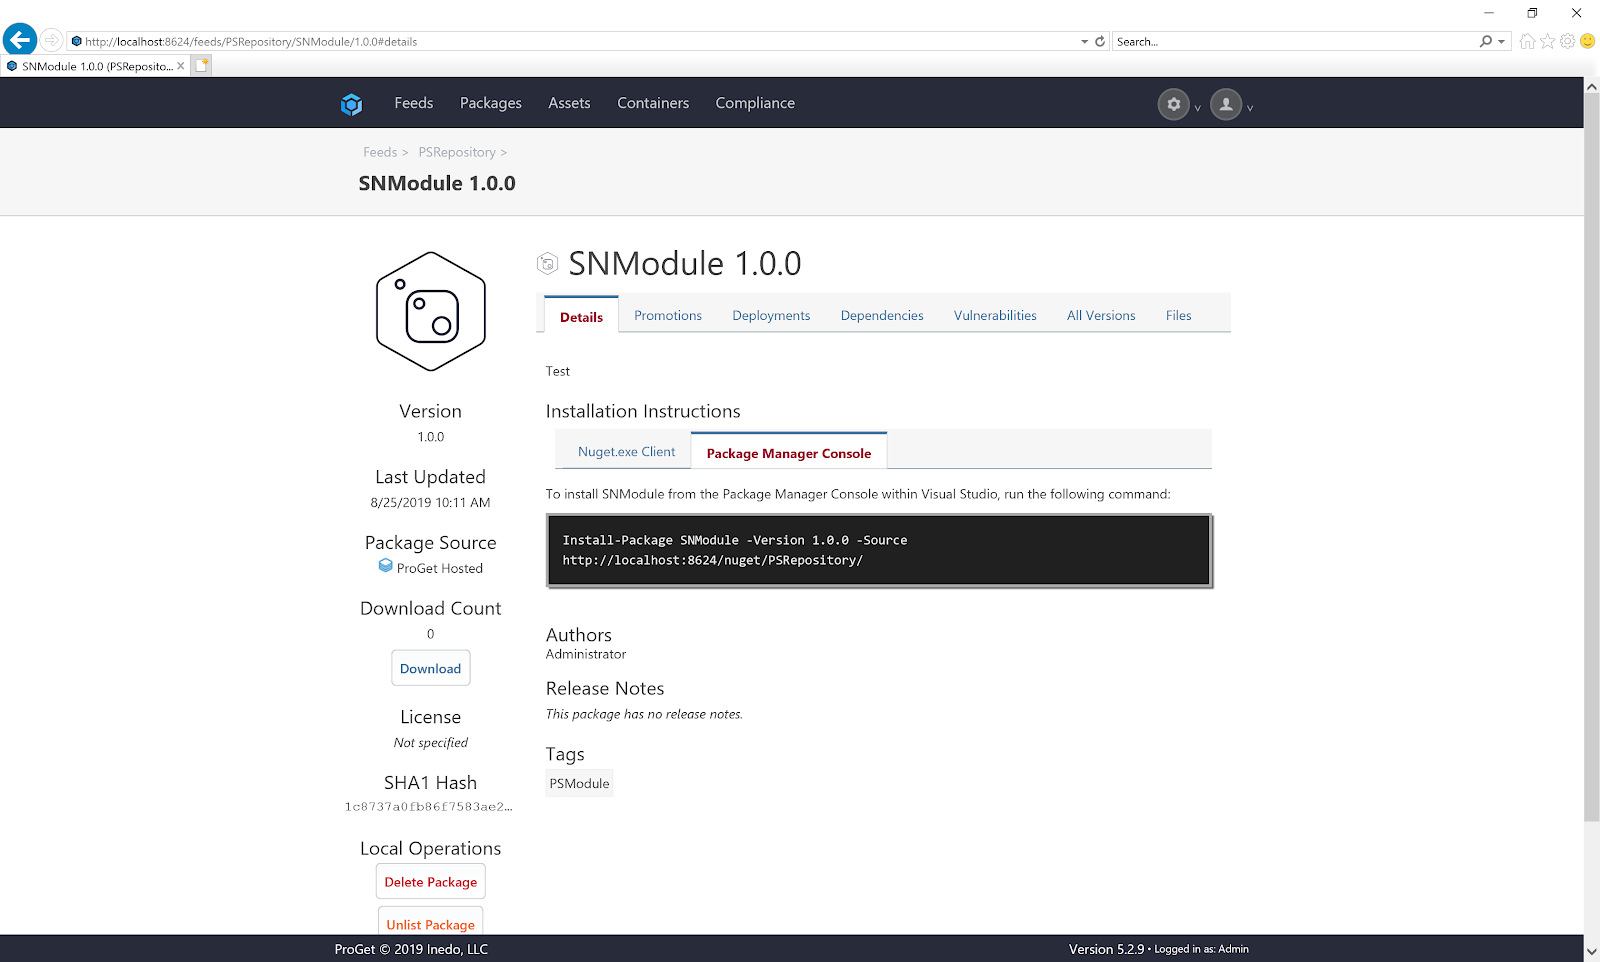Viewport: 1600px width, 962px height.
Task: Switch to the Promotions tab
Action: [668, 315]
